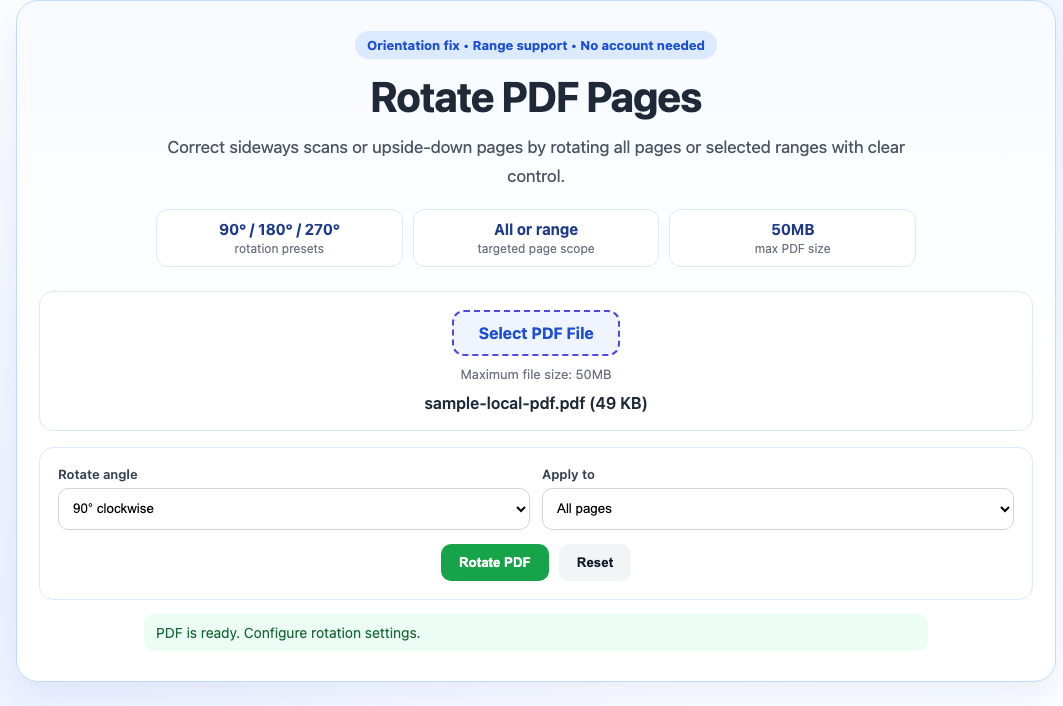This screenshot has width=1063, height=706.
Task: Click the Maximum file size 50MB label
Action: click(x=535, y=373)
